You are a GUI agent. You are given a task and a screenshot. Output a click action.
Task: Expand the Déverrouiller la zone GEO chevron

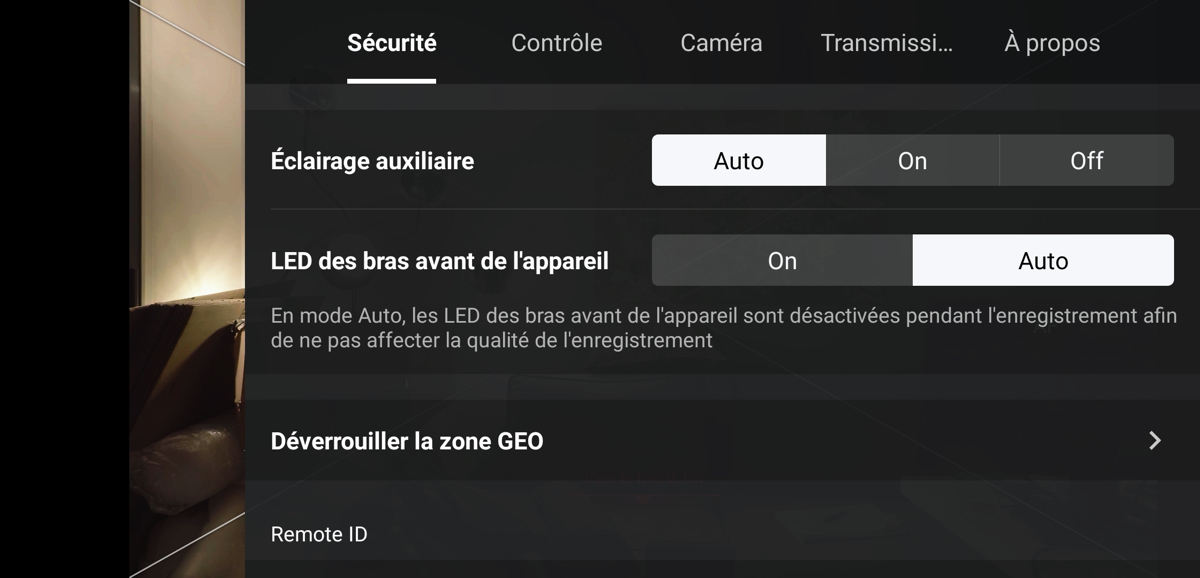[1155, 440]
